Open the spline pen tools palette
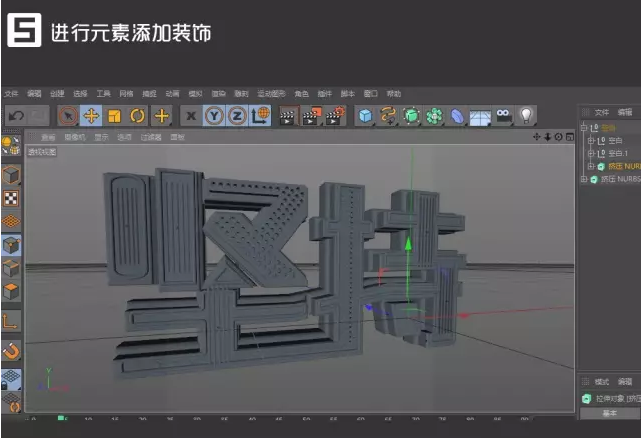Screen dimensions: 641x438 tap(388, 116)
